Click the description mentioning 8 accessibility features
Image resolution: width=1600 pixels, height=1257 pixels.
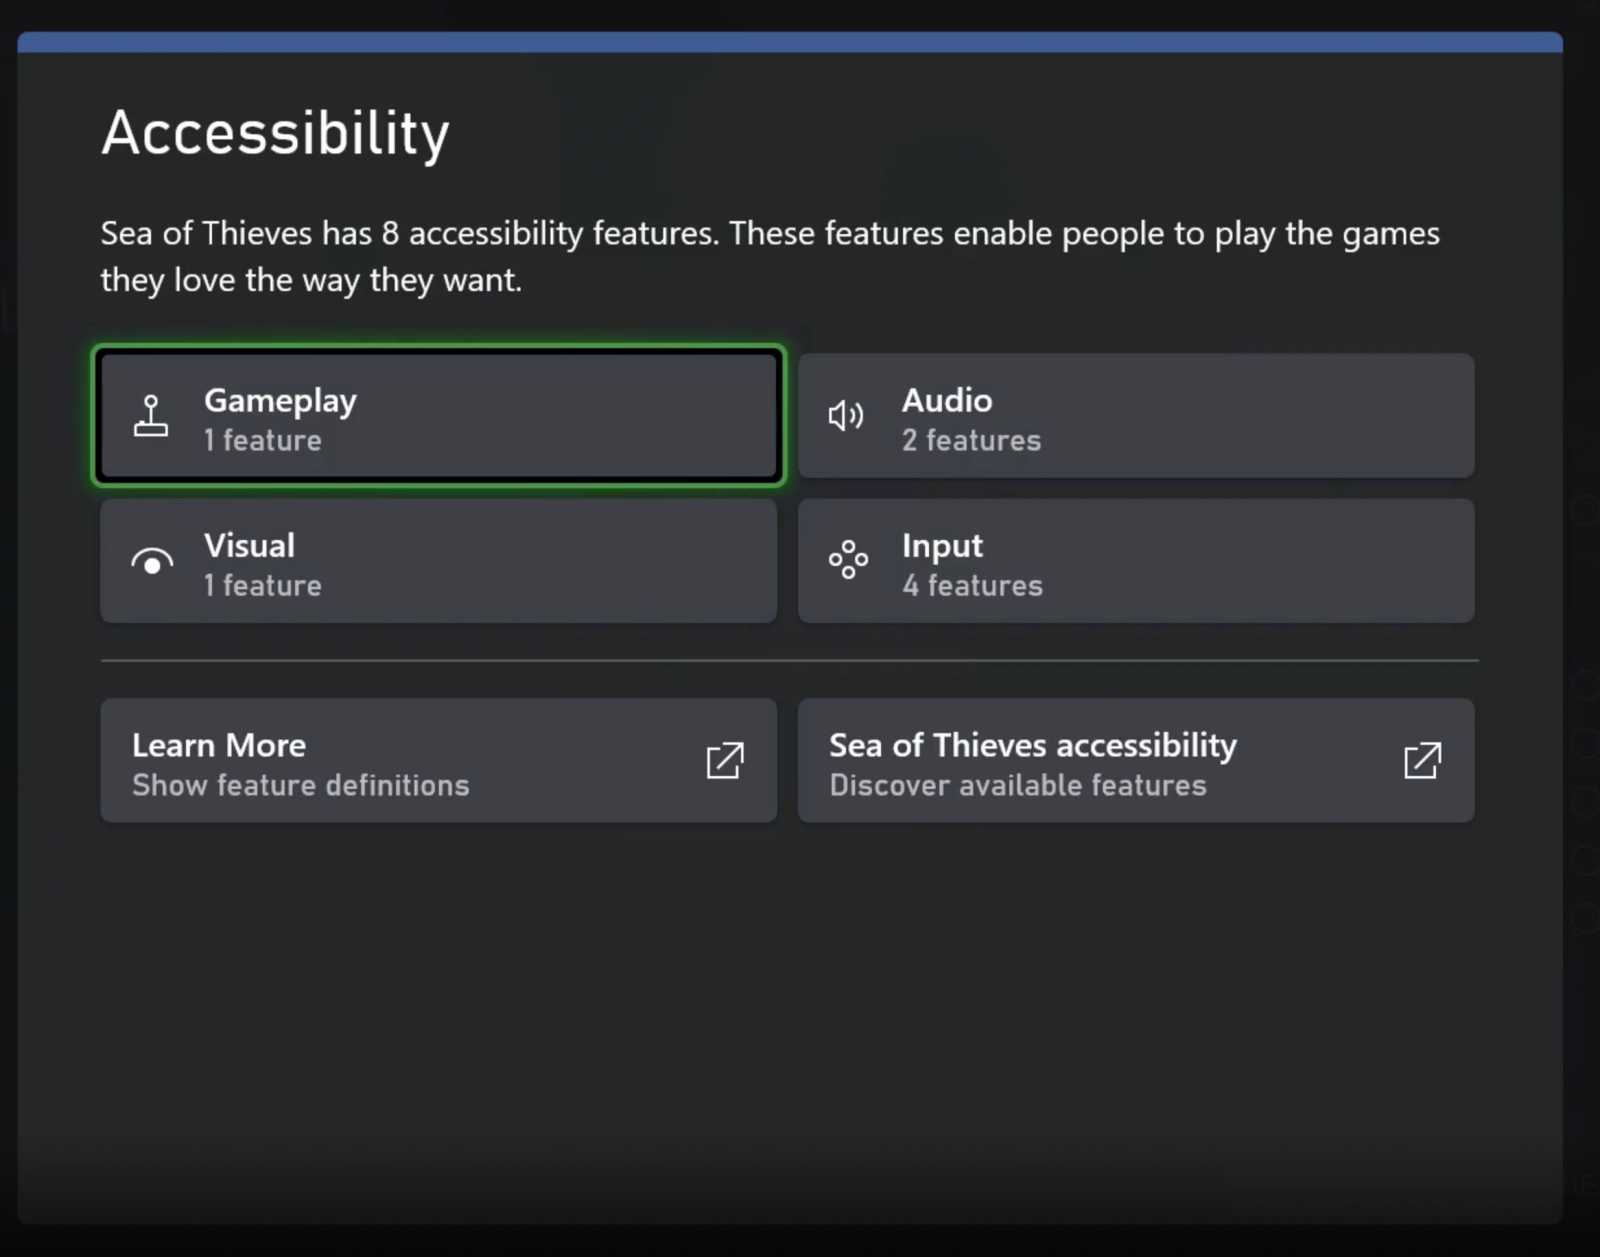click(770, 256)
